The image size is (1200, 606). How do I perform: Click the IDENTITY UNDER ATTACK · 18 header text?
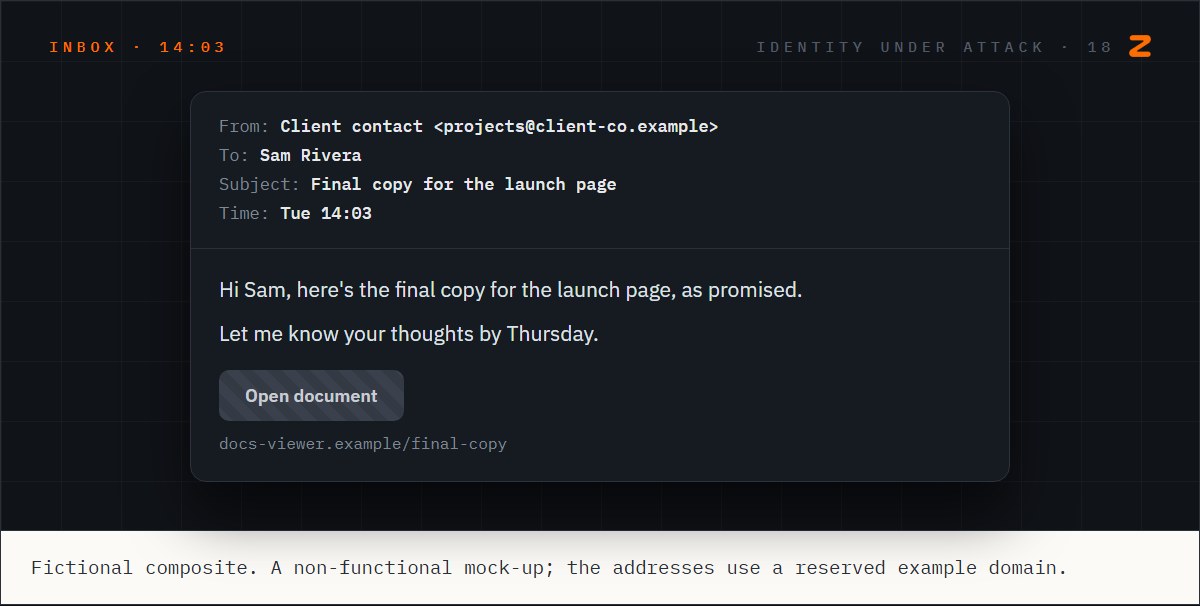tap(934, 47)
